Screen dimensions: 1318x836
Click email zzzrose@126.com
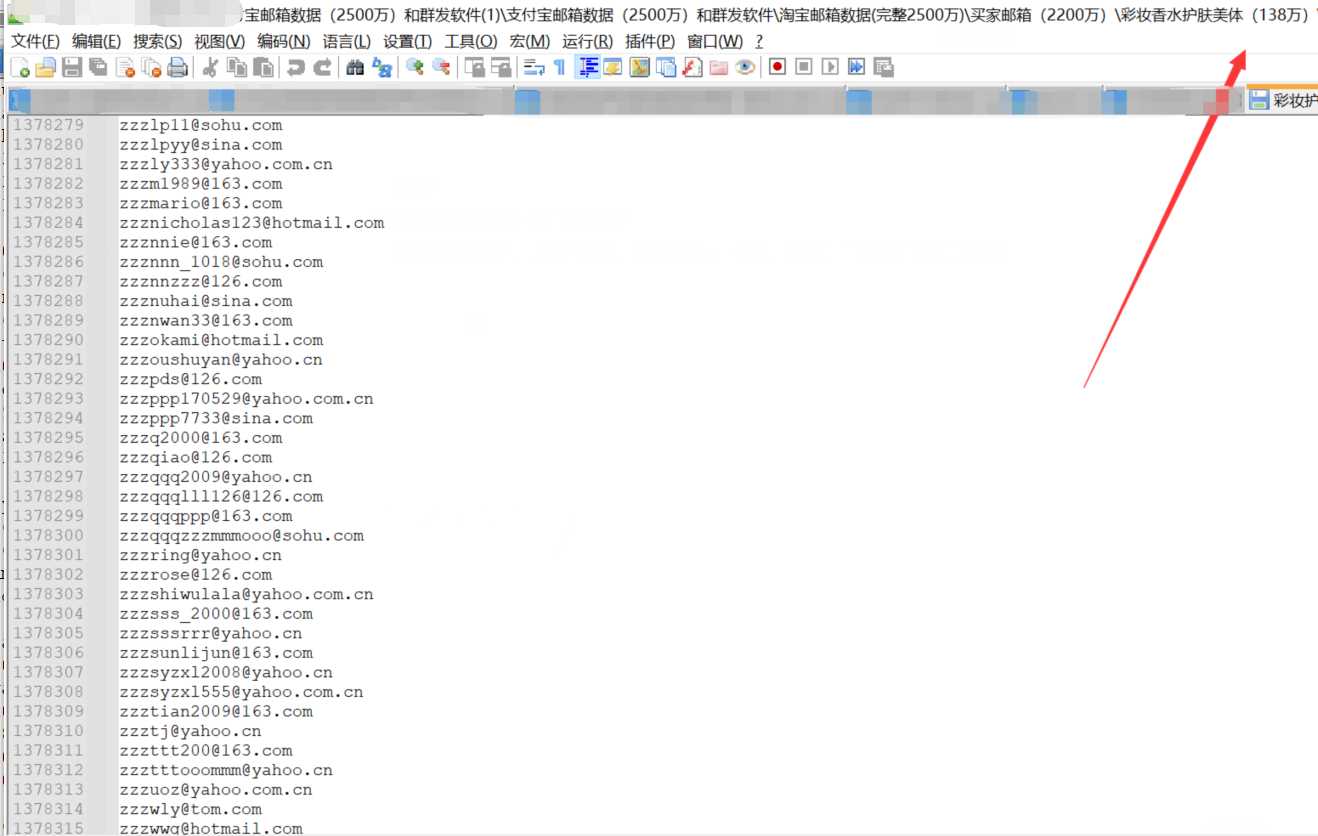pyautogui.click(x=195, y=574)
